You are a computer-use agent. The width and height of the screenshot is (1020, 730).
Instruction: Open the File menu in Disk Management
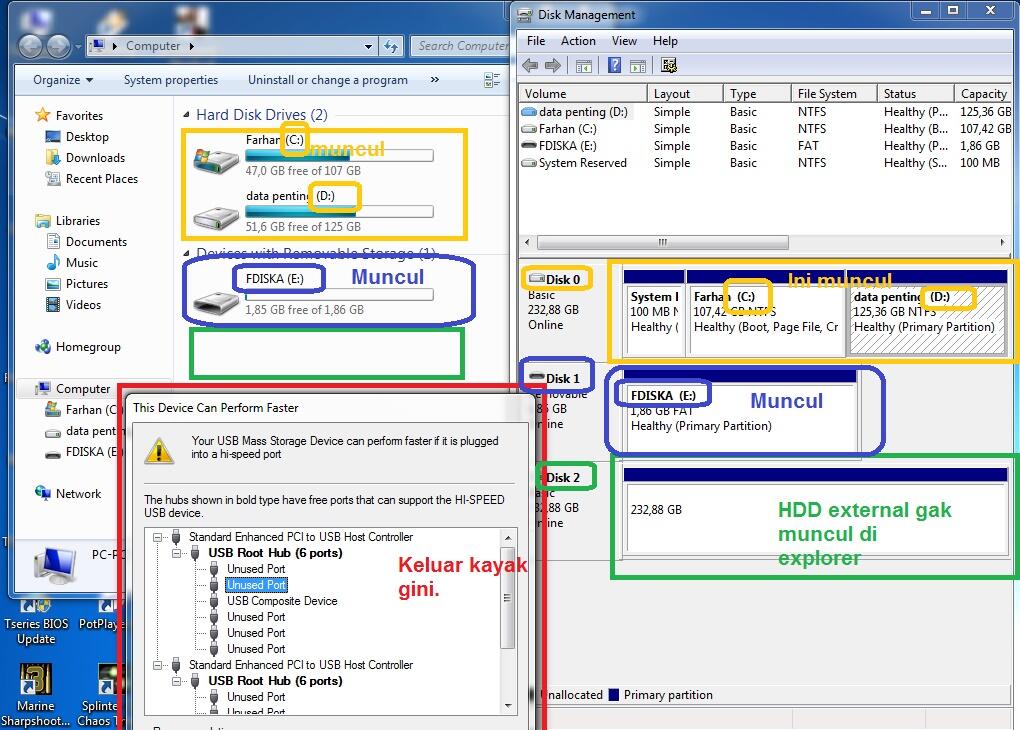[x=536, y=40]
